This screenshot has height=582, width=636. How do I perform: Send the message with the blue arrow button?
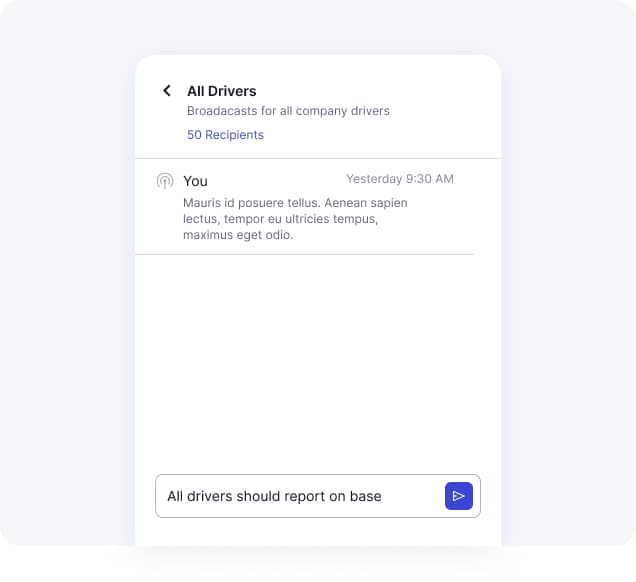[x=459, y=496]
